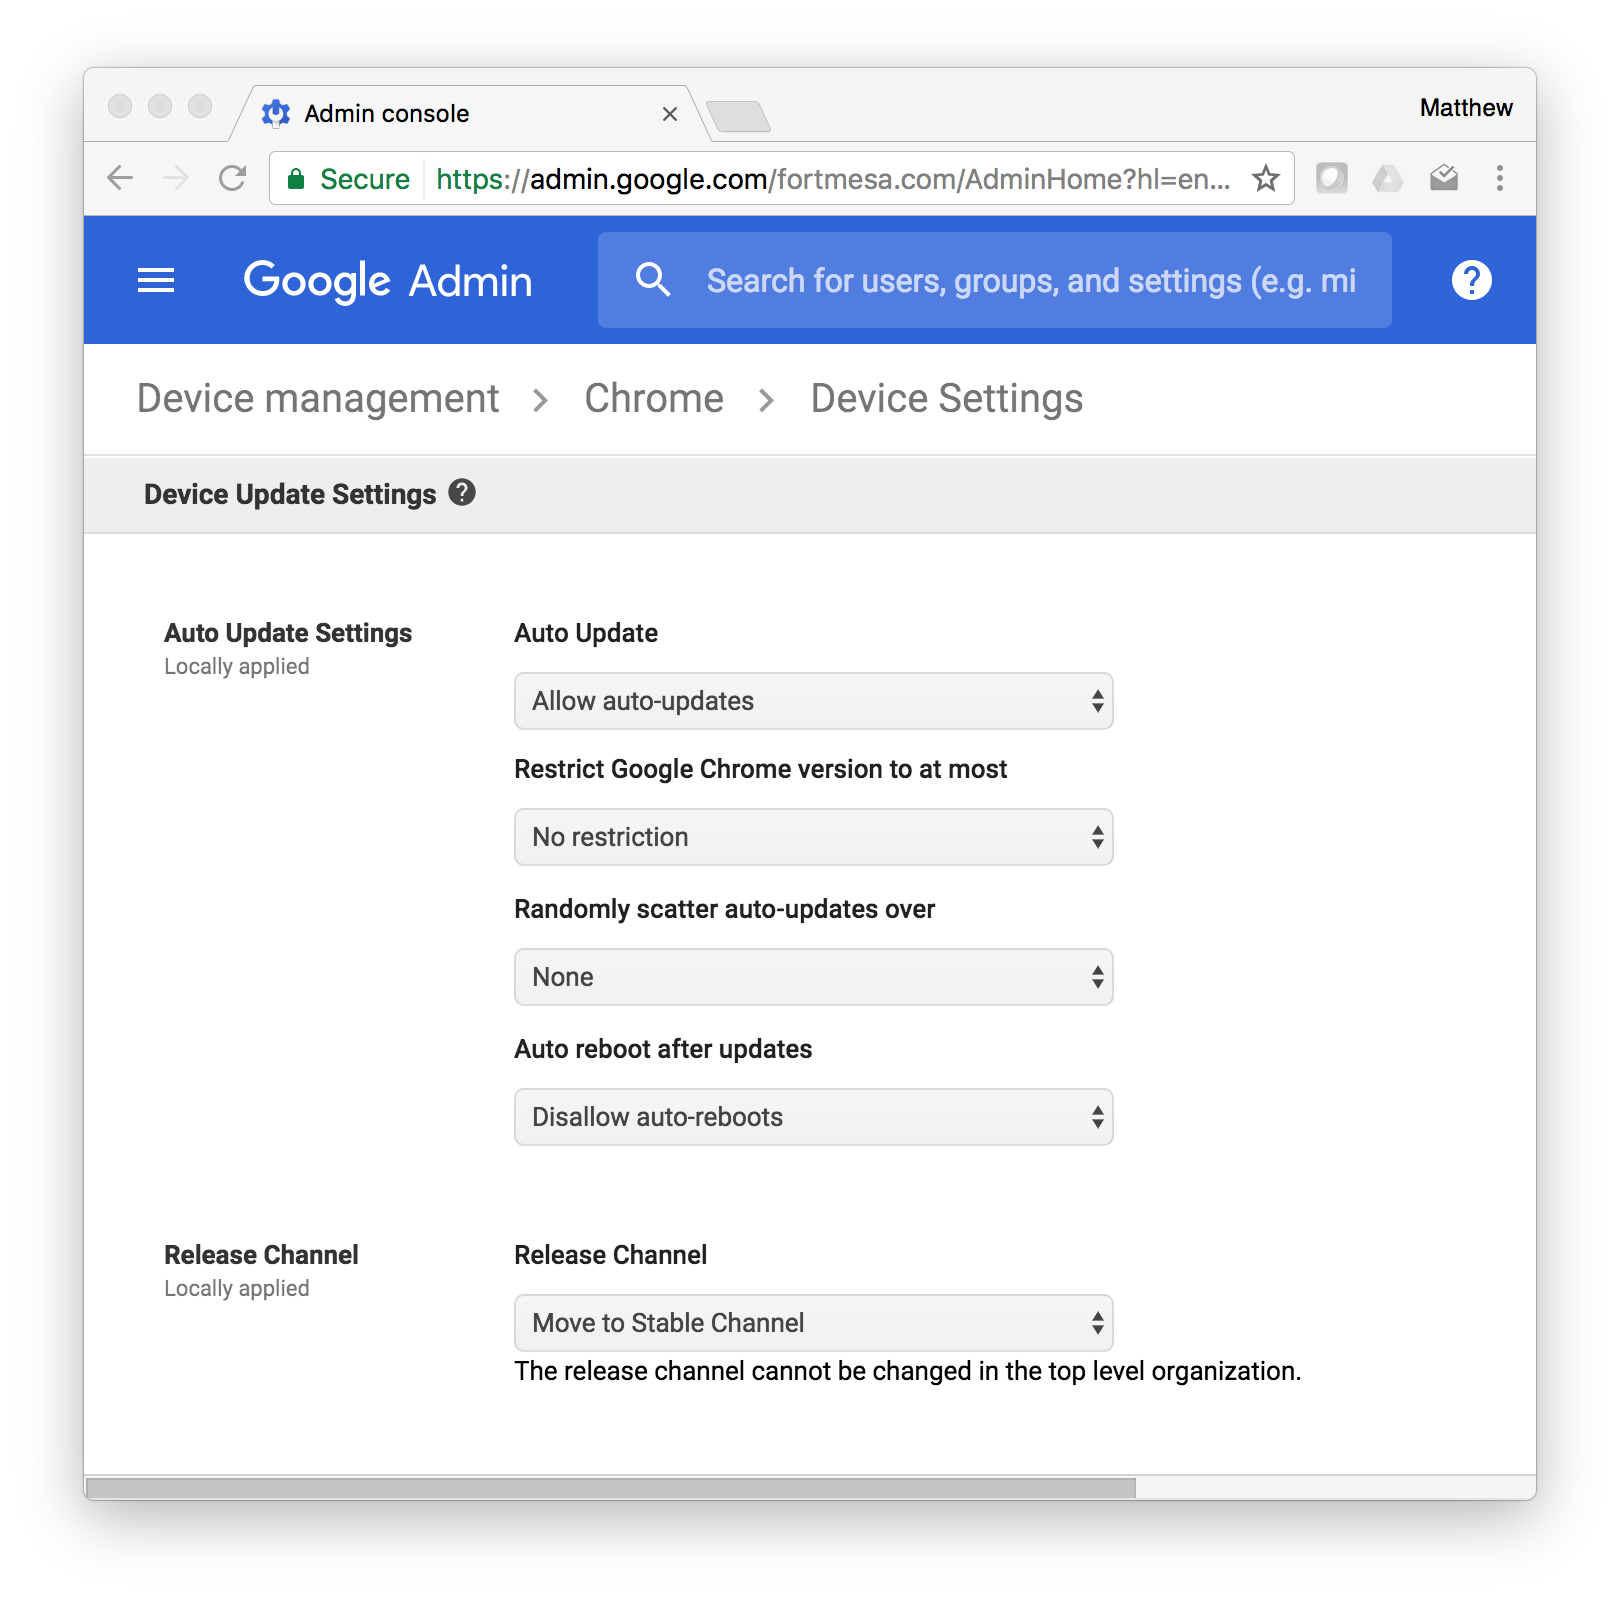Click the Admin console tab favicon

[x=276, y=113]
